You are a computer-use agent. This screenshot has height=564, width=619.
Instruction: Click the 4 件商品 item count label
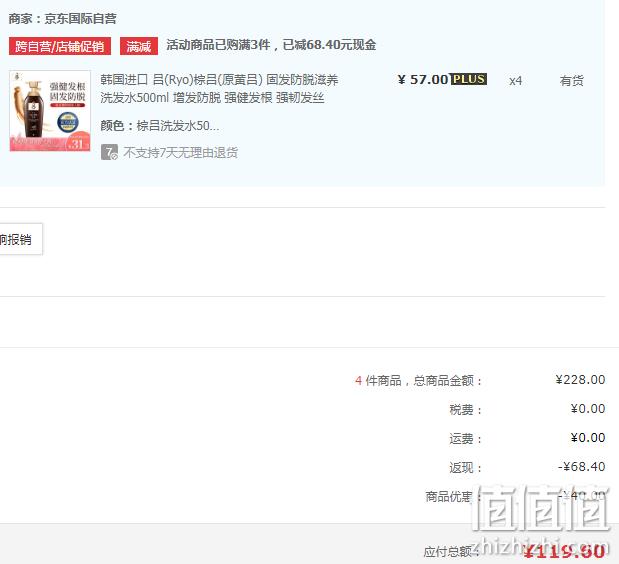point(378,381)
